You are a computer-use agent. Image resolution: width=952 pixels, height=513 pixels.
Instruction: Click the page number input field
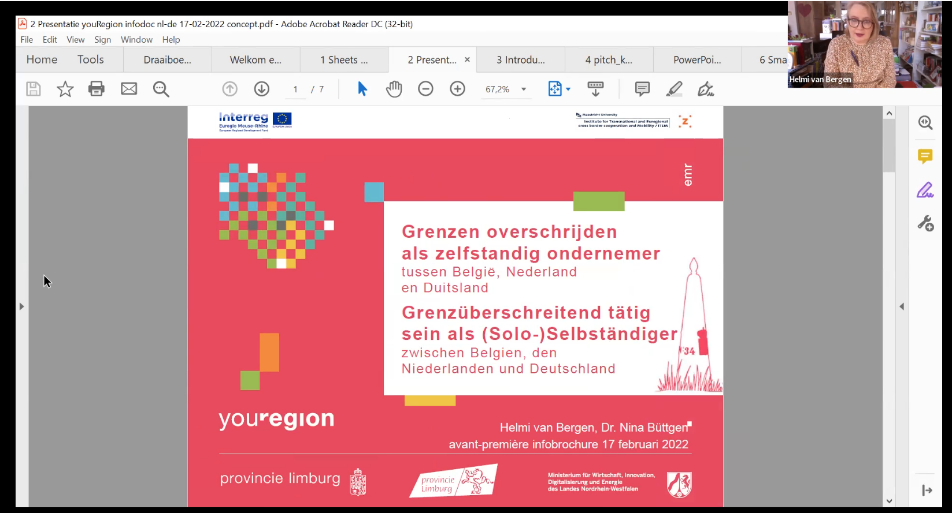coord(296,89)
